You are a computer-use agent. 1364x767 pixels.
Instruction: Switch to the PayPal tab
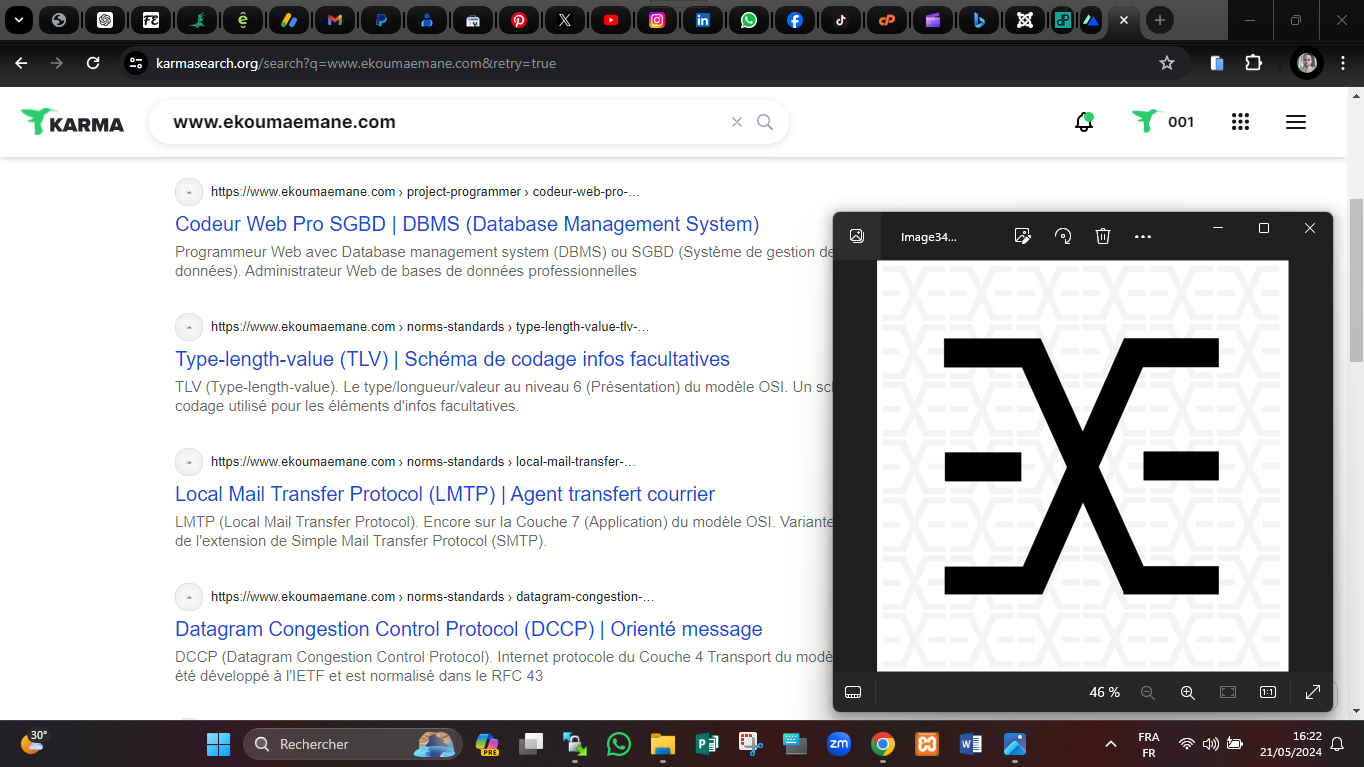tap(381, 20)
